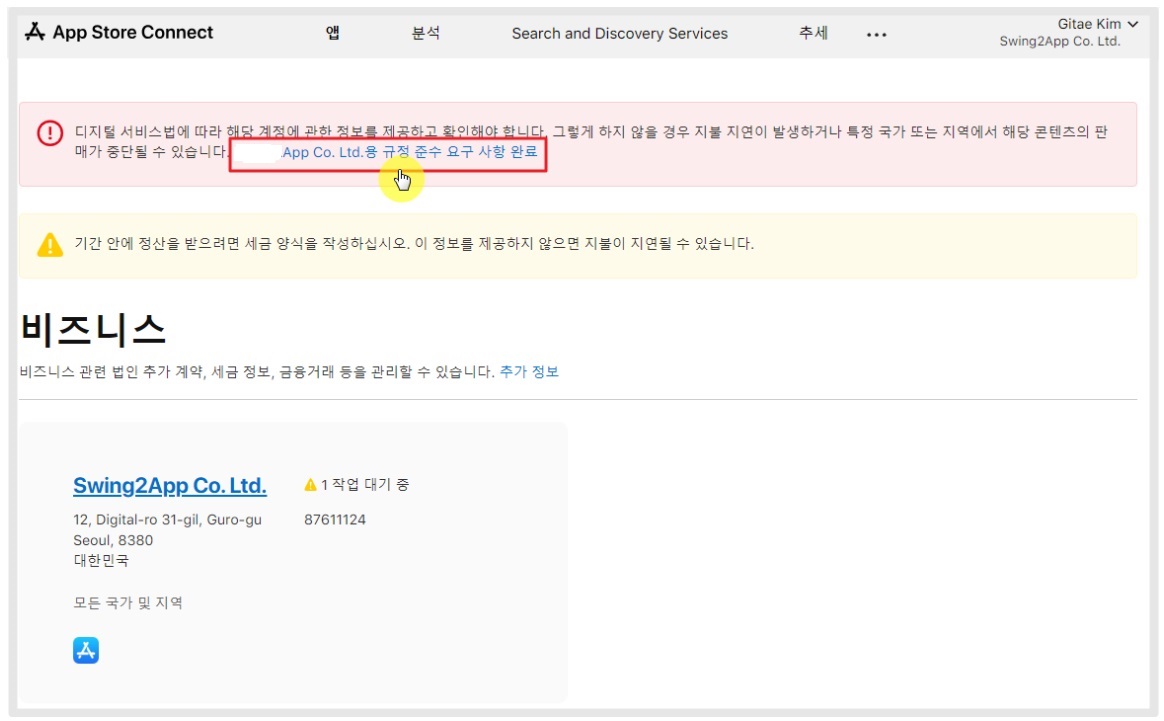Click the yellow tax warning icon
Screen dimensions: 1164x721
(x=50, y=244)
